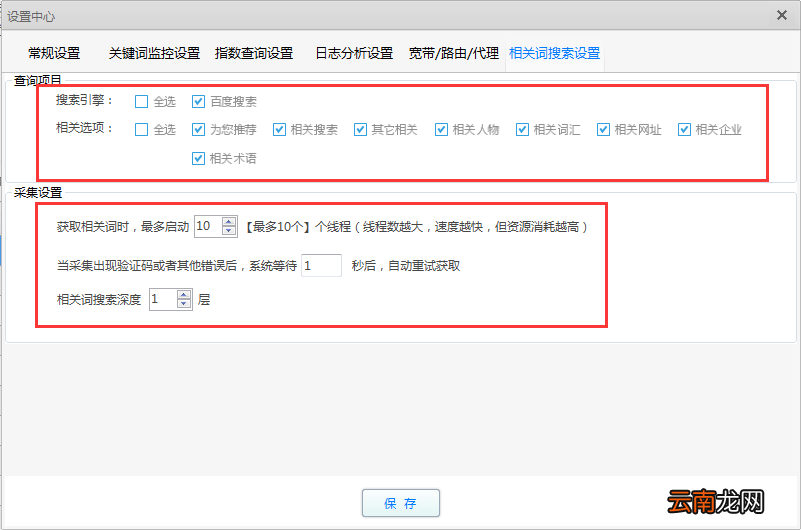Select the 宽带/路由/代理 tab
Image resolution: width=801 pixels, height=530 pixels.
point(454,53)
